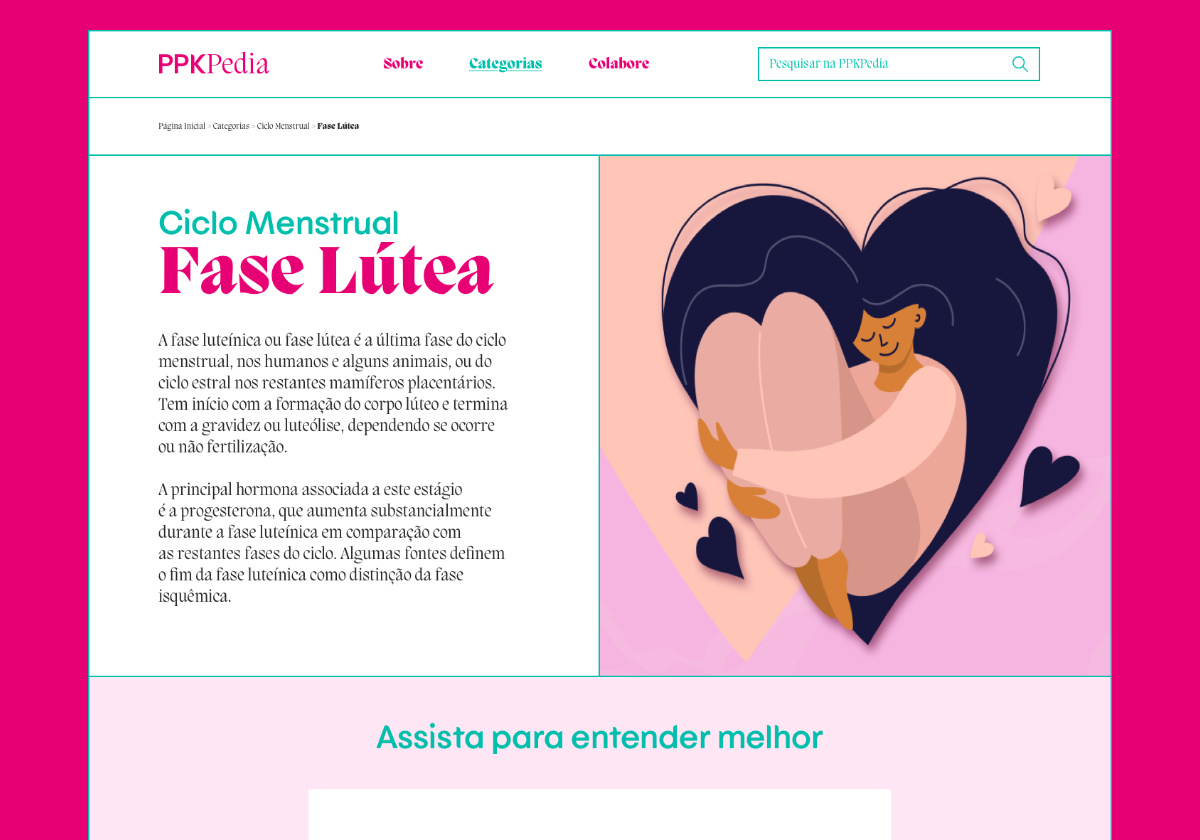Click the magnifying glass search icon

[x=1020, y=64]
